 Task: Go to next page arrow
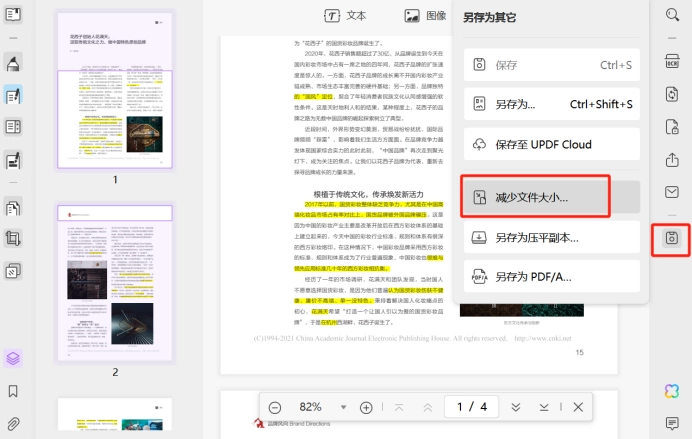point(515,407)
